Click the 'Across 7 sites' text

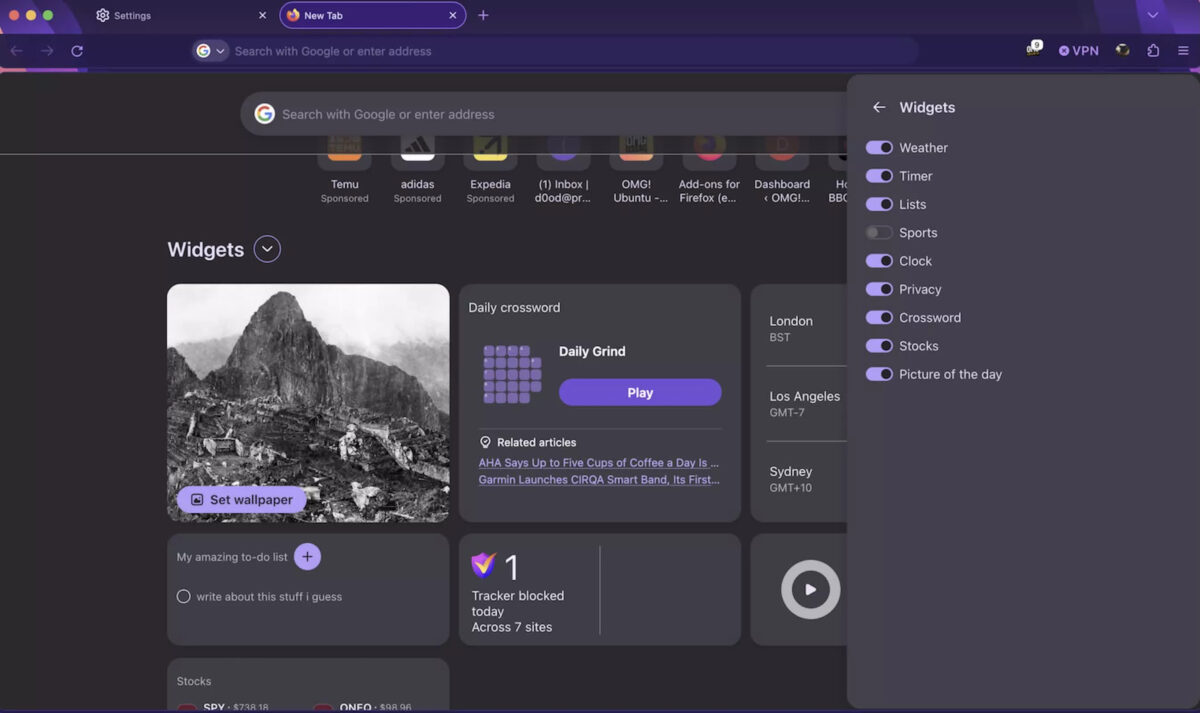click(x=512, y=627)
